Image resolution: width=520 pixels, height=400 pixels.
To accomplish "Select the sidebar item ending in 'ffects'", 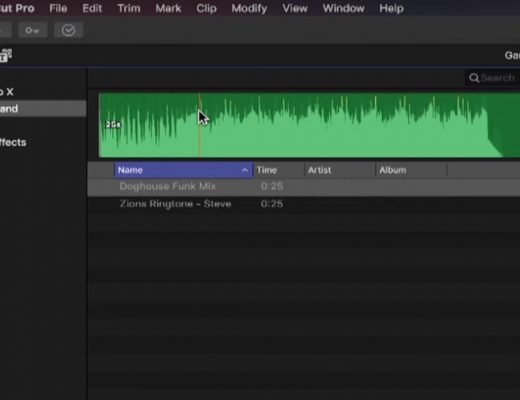I will 13,142.
